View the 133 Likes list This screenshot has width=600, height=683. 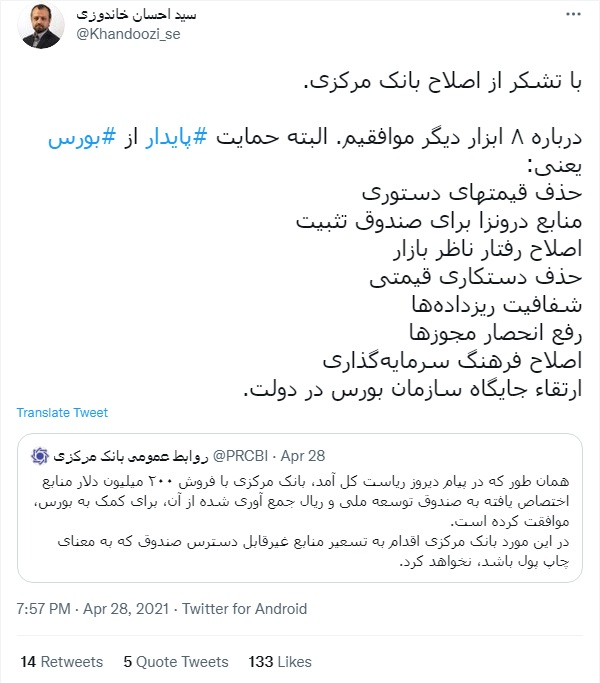coord(280,662)
